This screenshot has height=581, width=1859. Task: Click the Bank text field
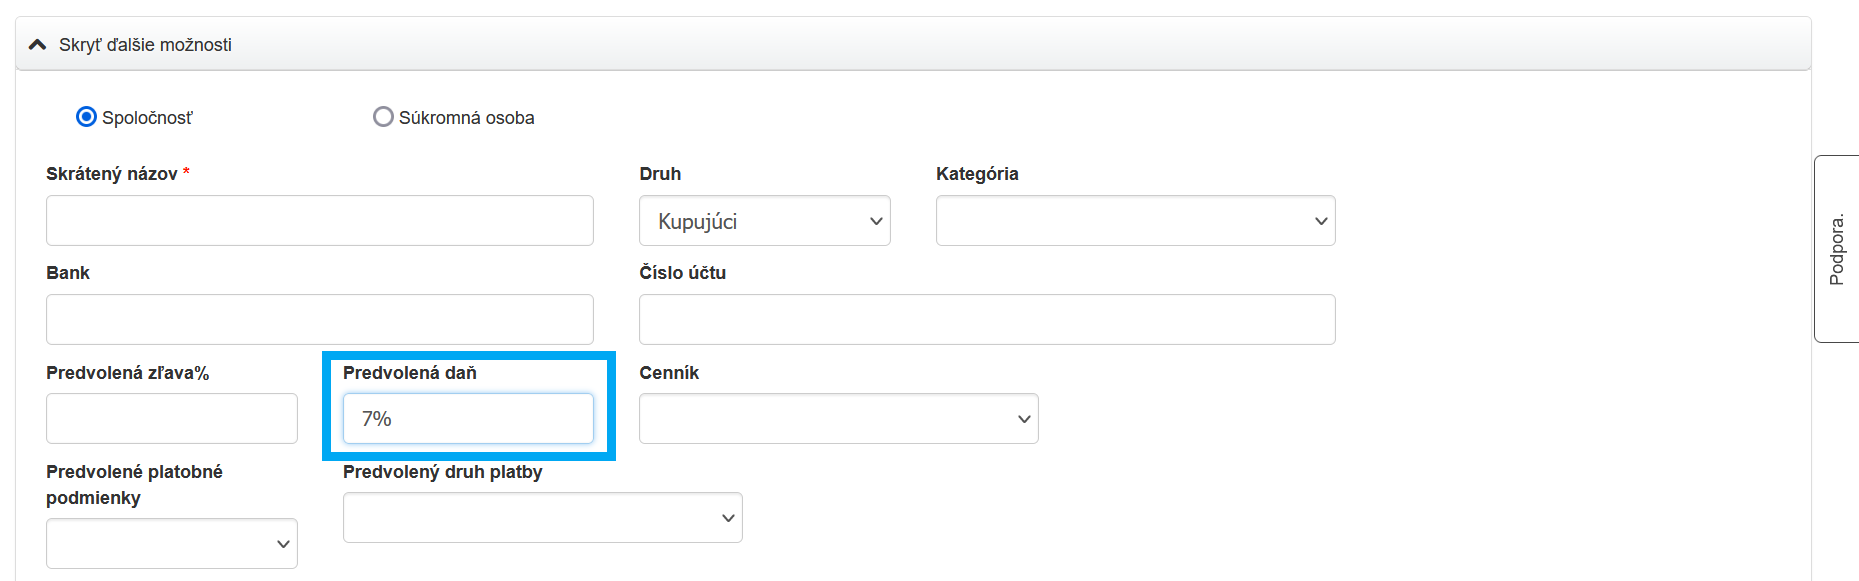point(319,320)
